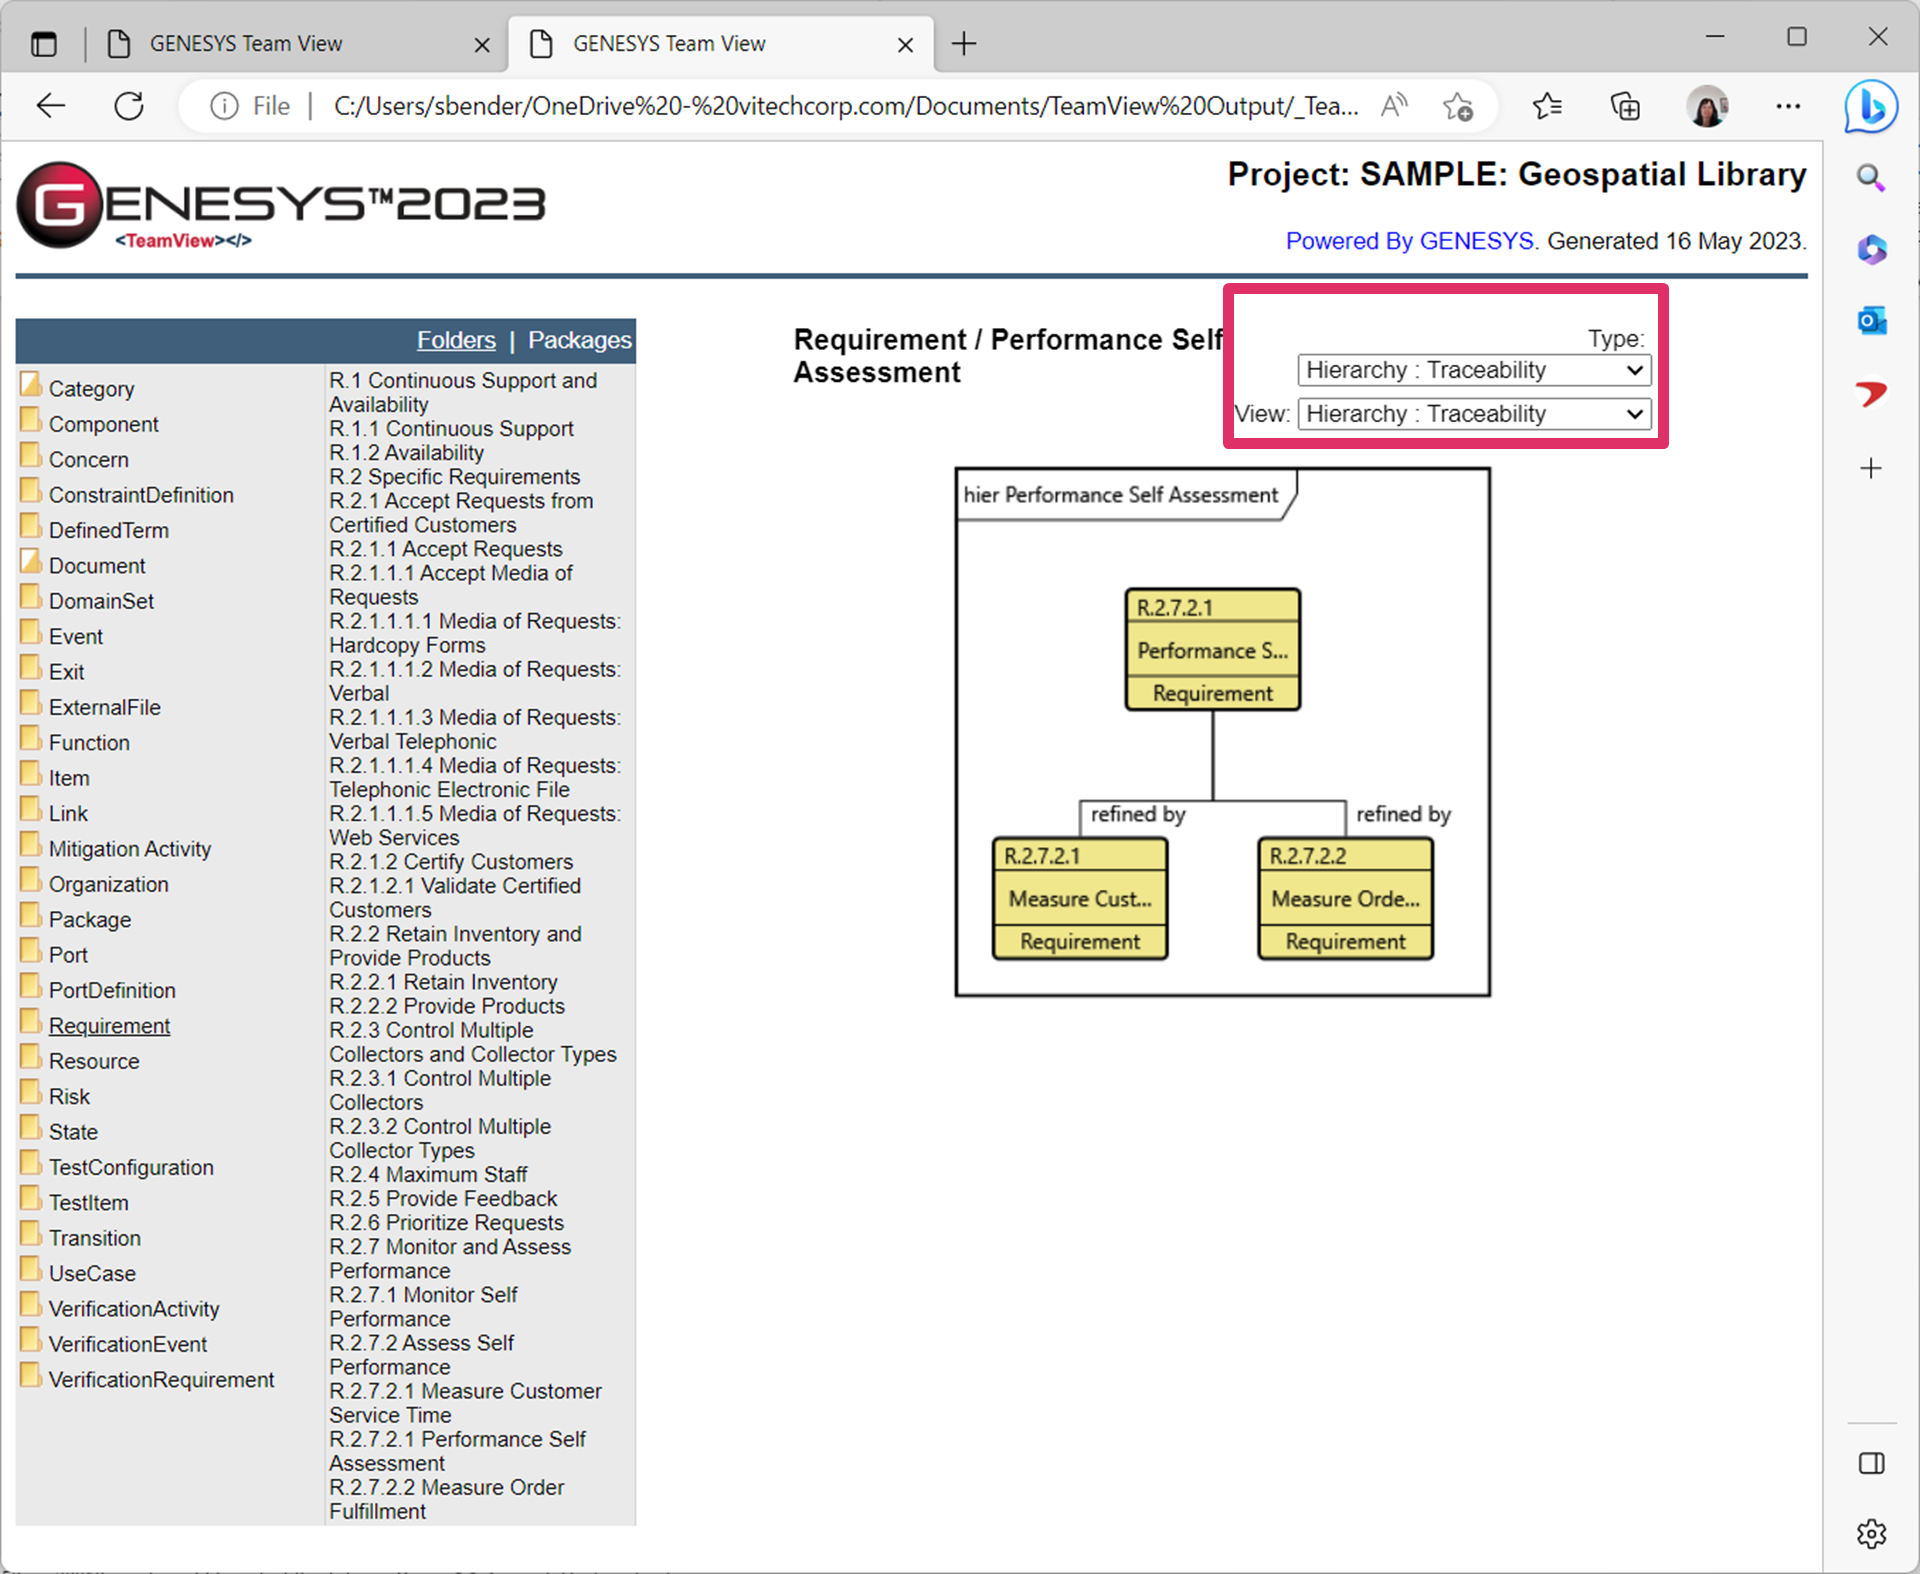
Task: Click the Bing Copilot sidebar icon
Action: [1870, 106]
